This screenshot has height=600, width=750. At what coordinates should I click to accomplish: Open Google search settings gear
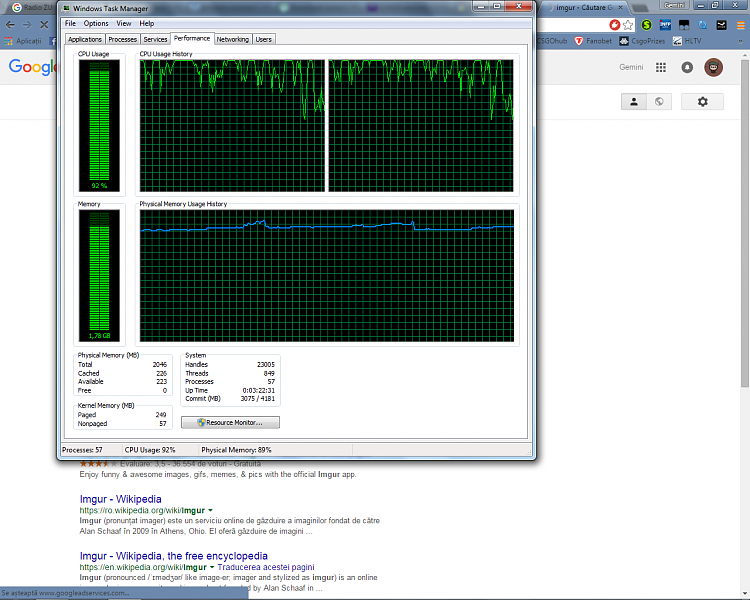click(702, 101)
